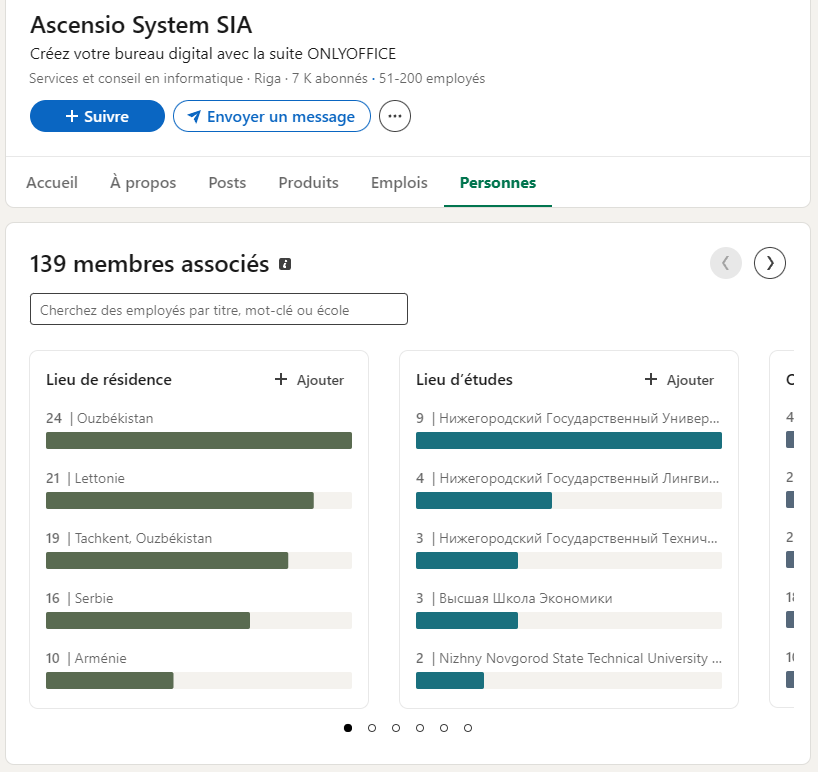Viewport: 818px width, 772px height.
Task: Select the second pagination dot
Action: tap(372, 728)
